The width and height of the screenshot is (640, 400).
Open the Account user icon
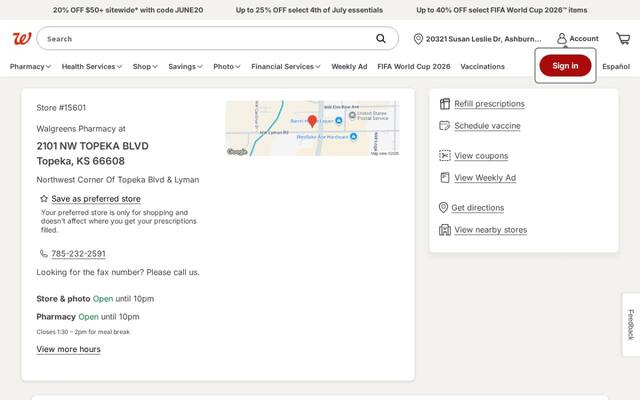click(x=562, y=38)
